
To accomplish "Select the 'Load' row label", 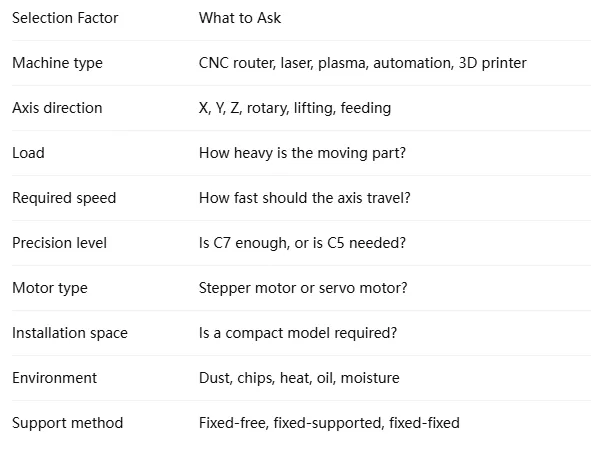I will pyautogui.click(x=28, y=153).
